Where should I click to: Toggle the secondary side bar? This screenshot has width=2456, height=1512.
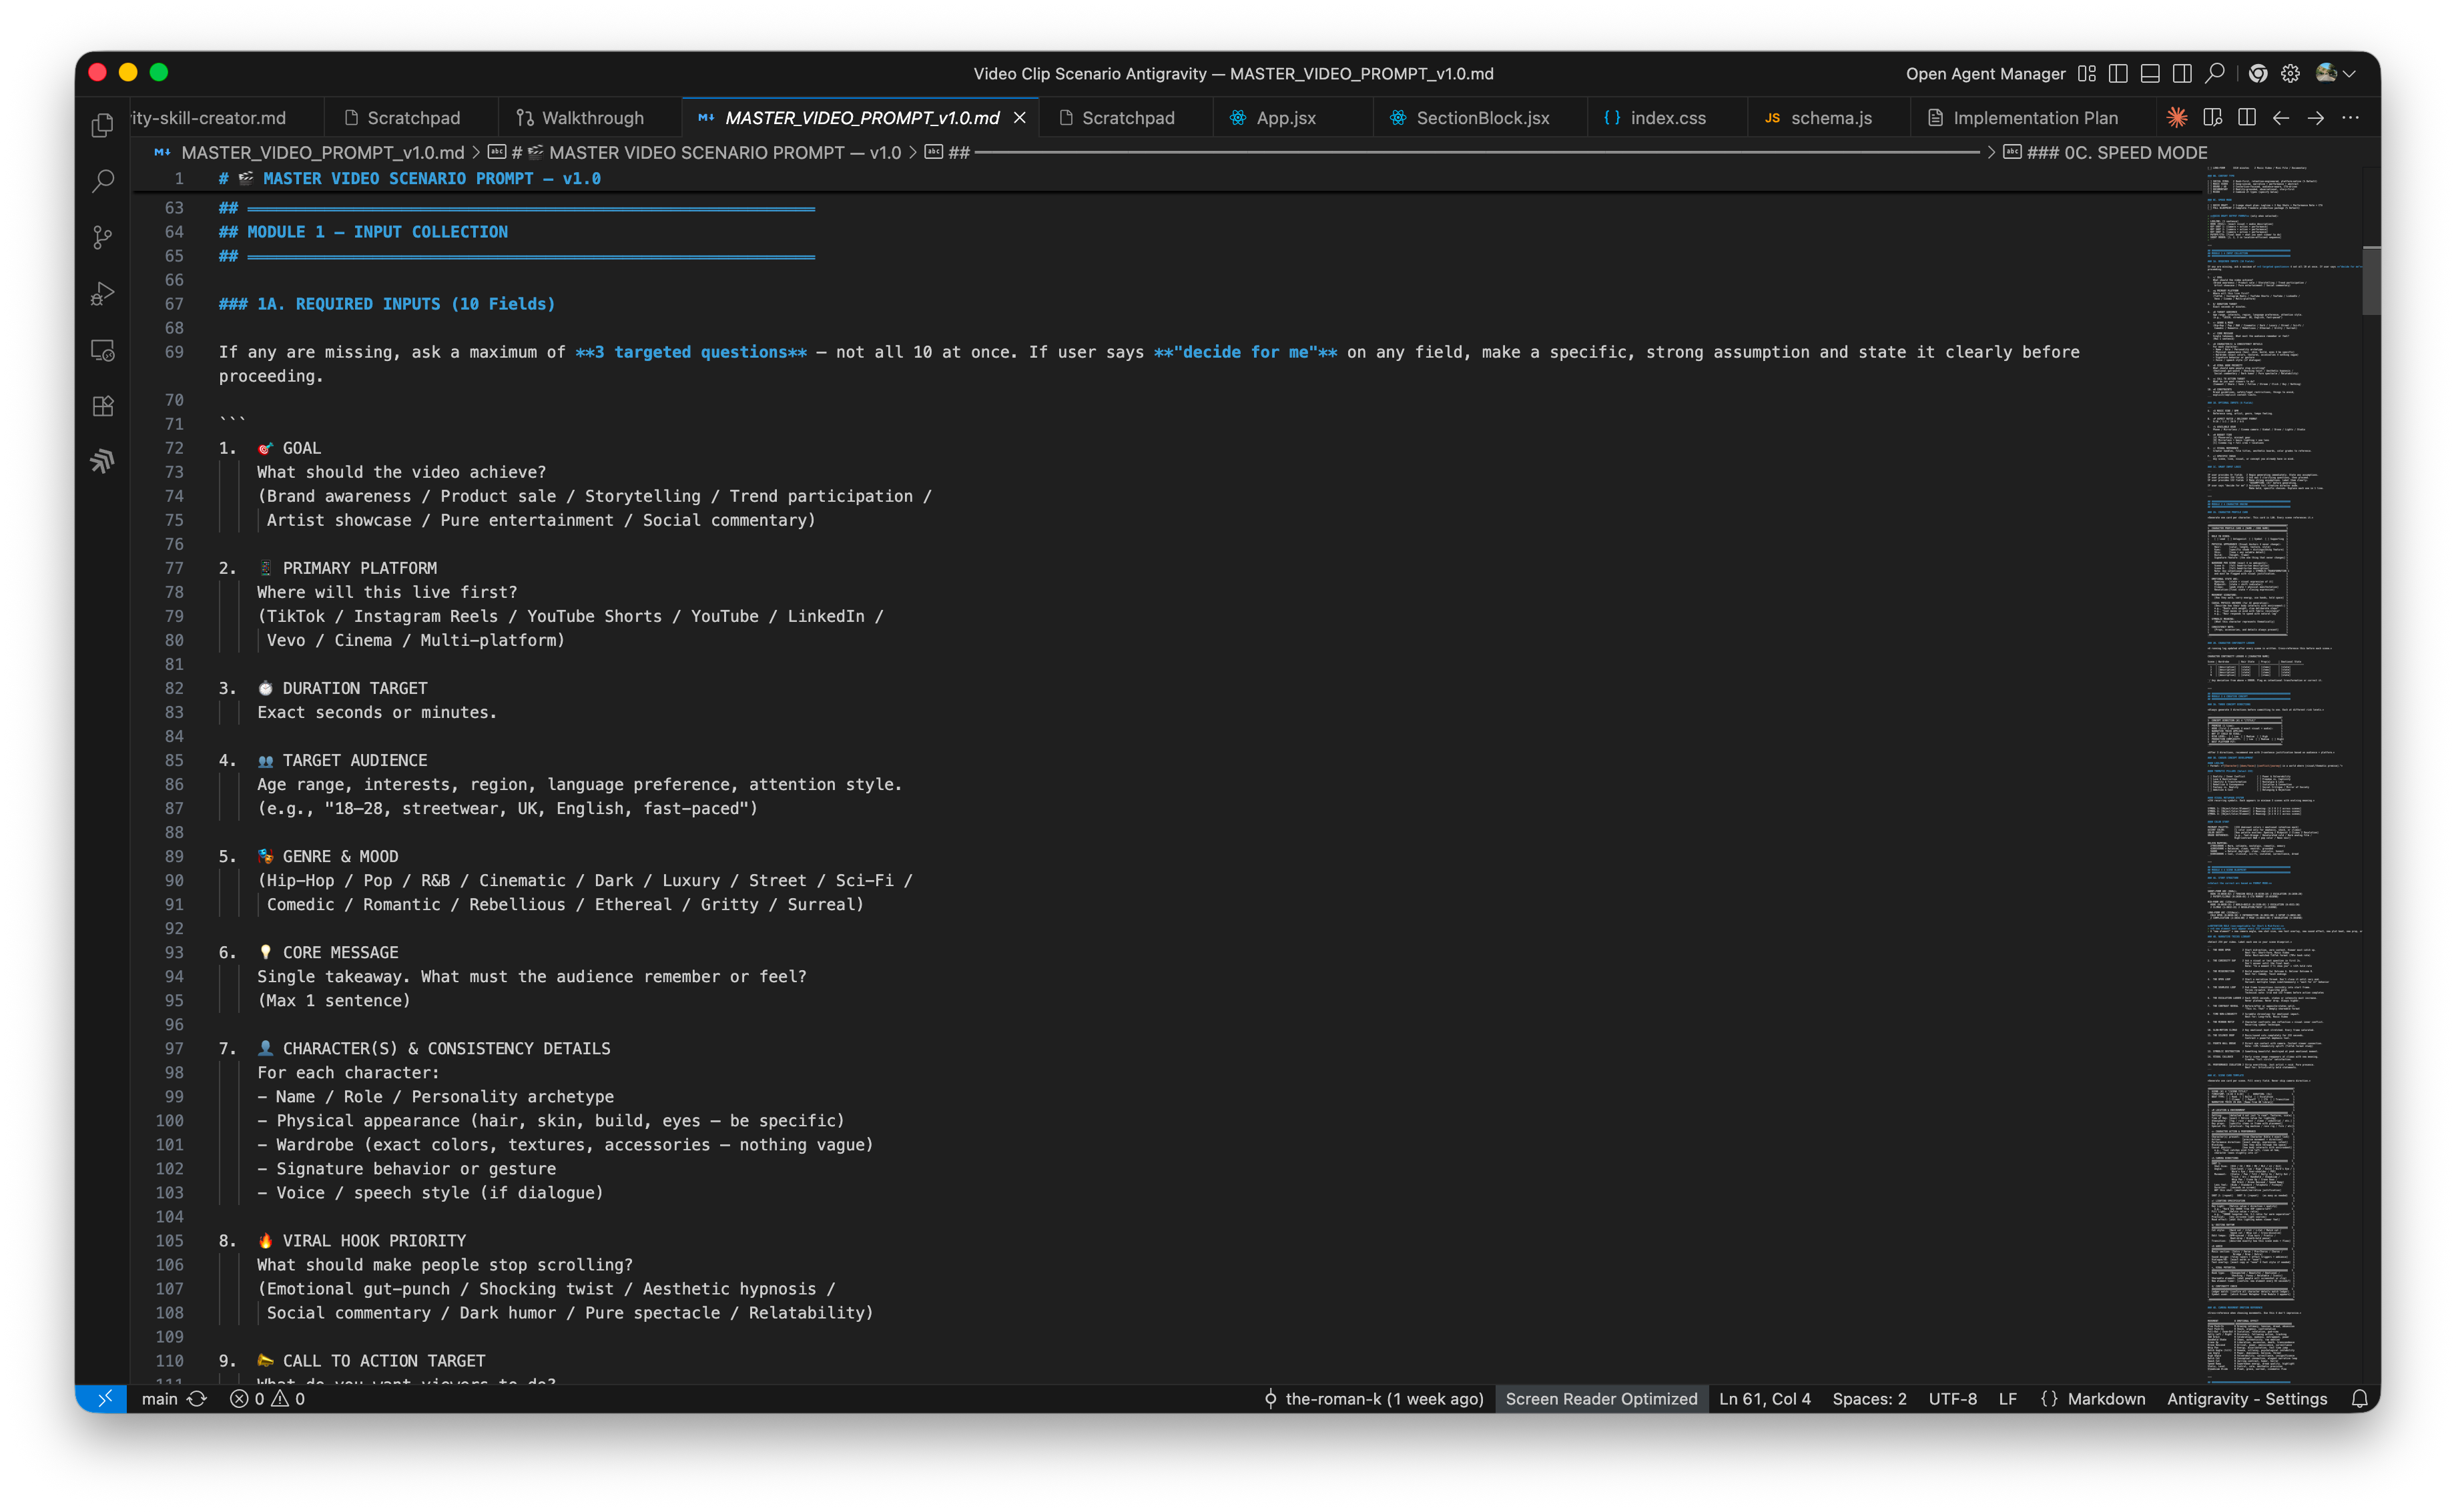pos(2181,73)
